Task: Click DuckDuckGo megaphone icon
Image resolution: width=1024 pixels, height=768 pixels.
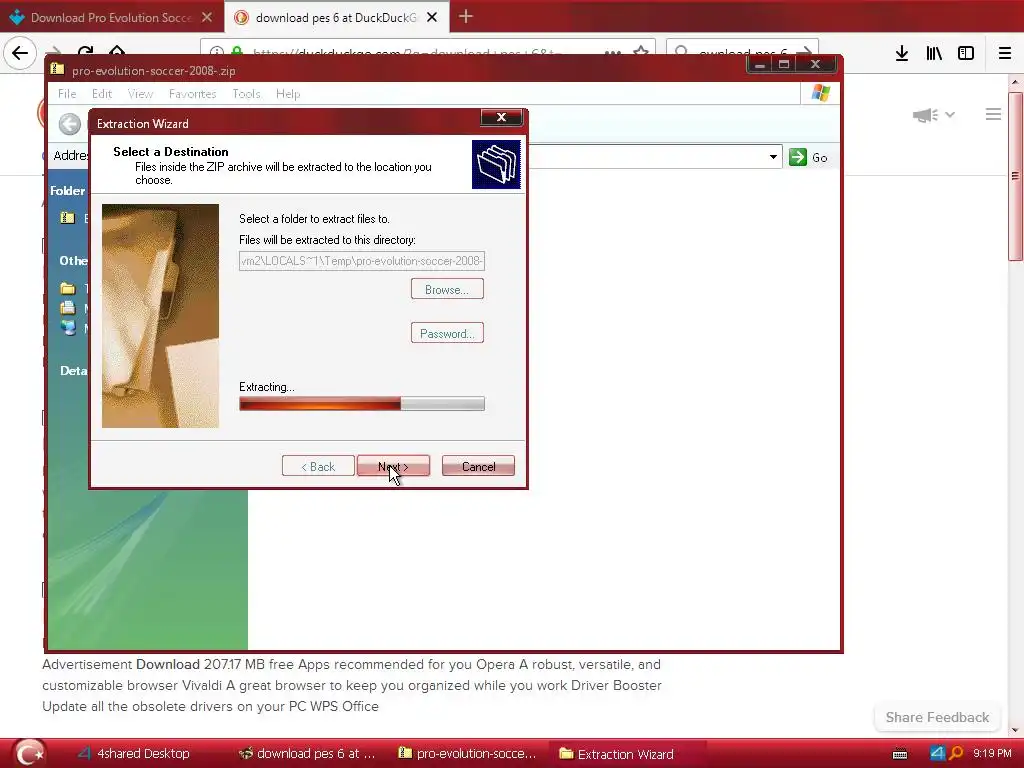Action: click(x=925, y=115)
